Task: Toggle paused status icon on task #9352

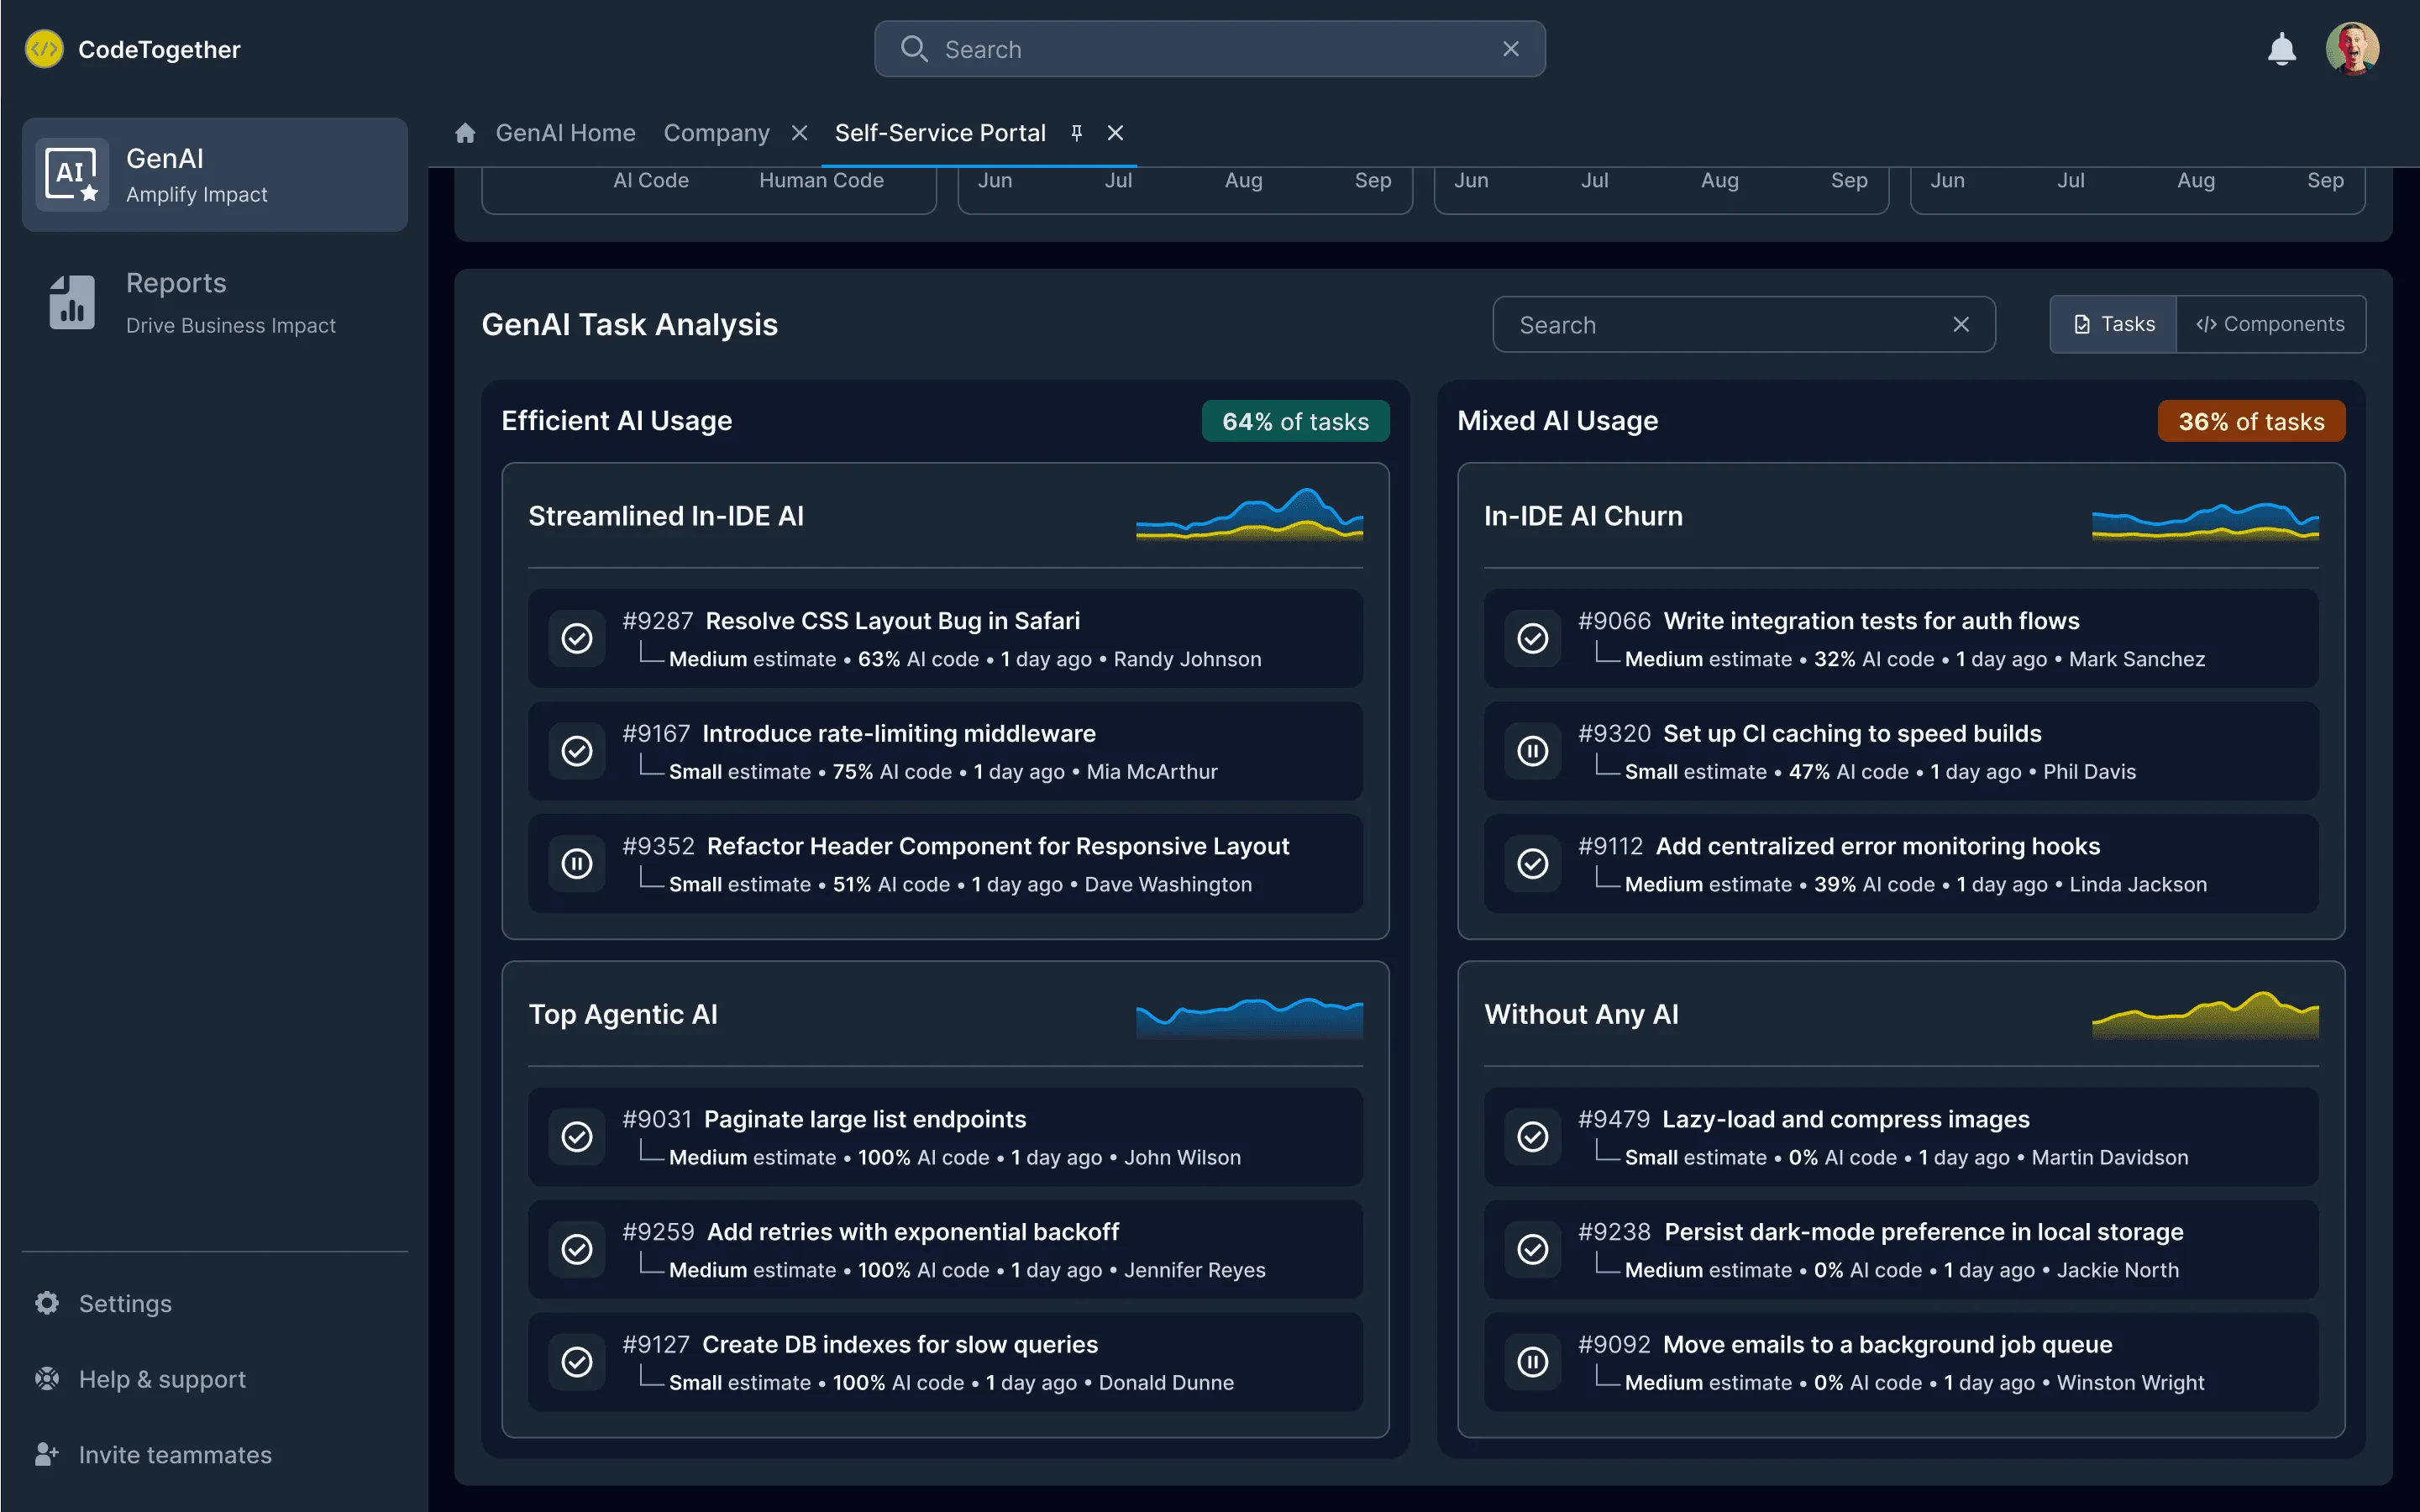Action: [x=577, y=863]
